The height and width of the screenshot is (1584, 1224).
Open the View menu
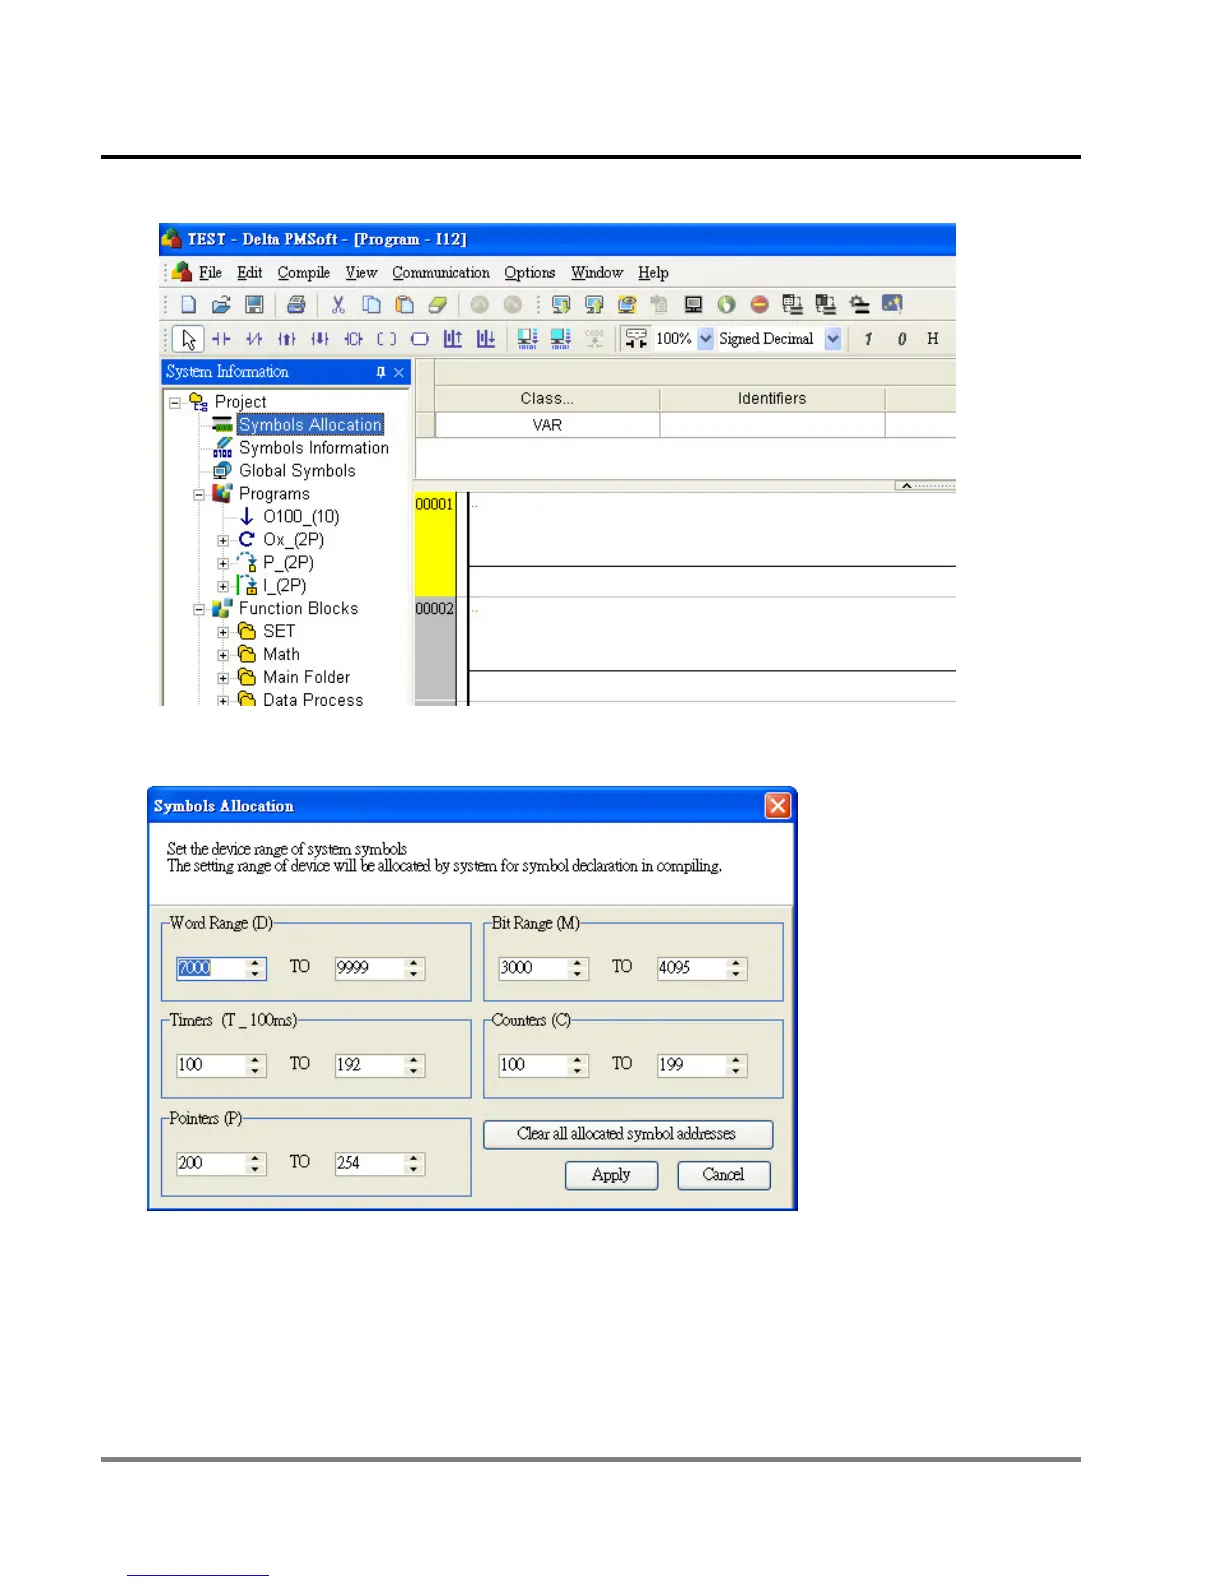(x=361, y=273)
